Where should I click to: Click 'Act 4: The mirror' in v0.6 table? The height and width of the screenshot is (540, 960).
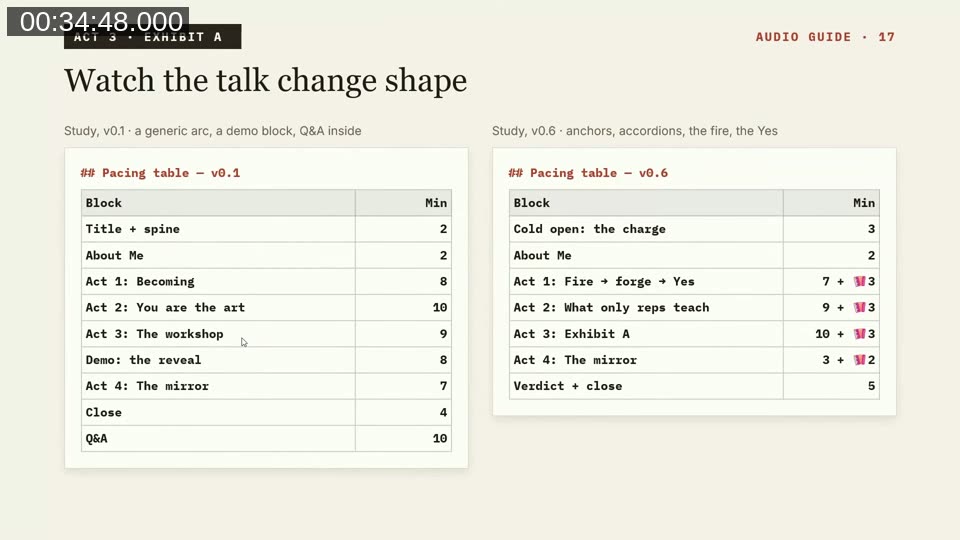575,360
